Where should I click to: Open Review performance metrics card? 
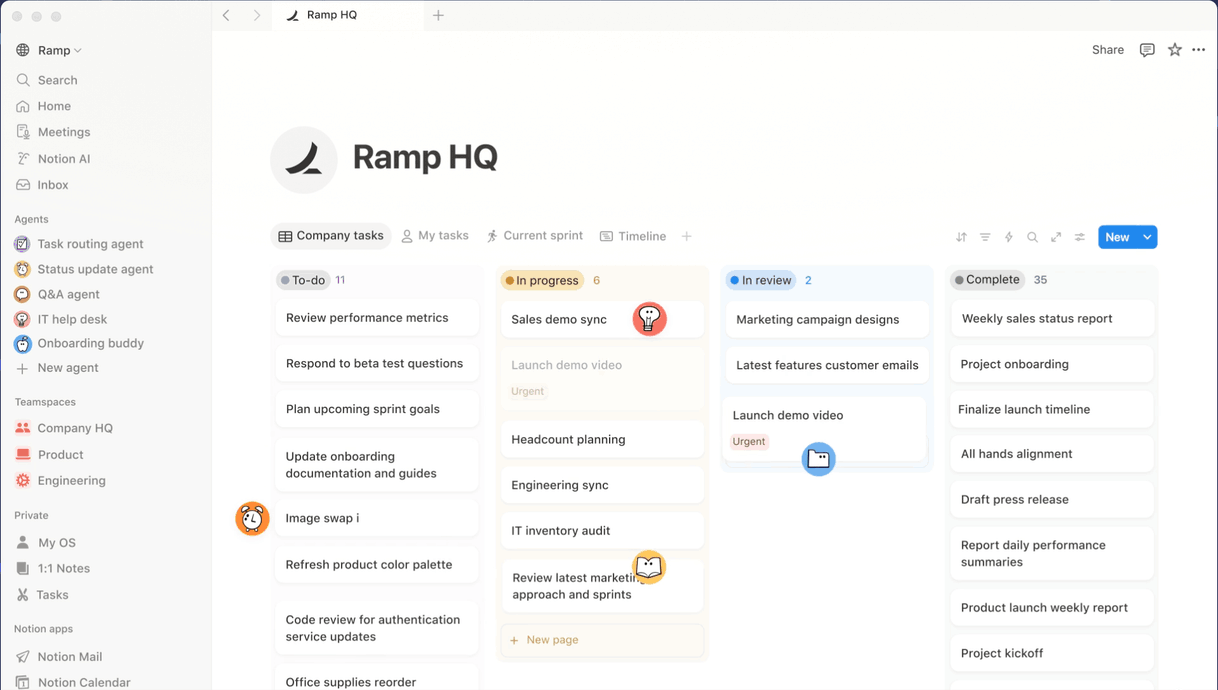[377, 318]
